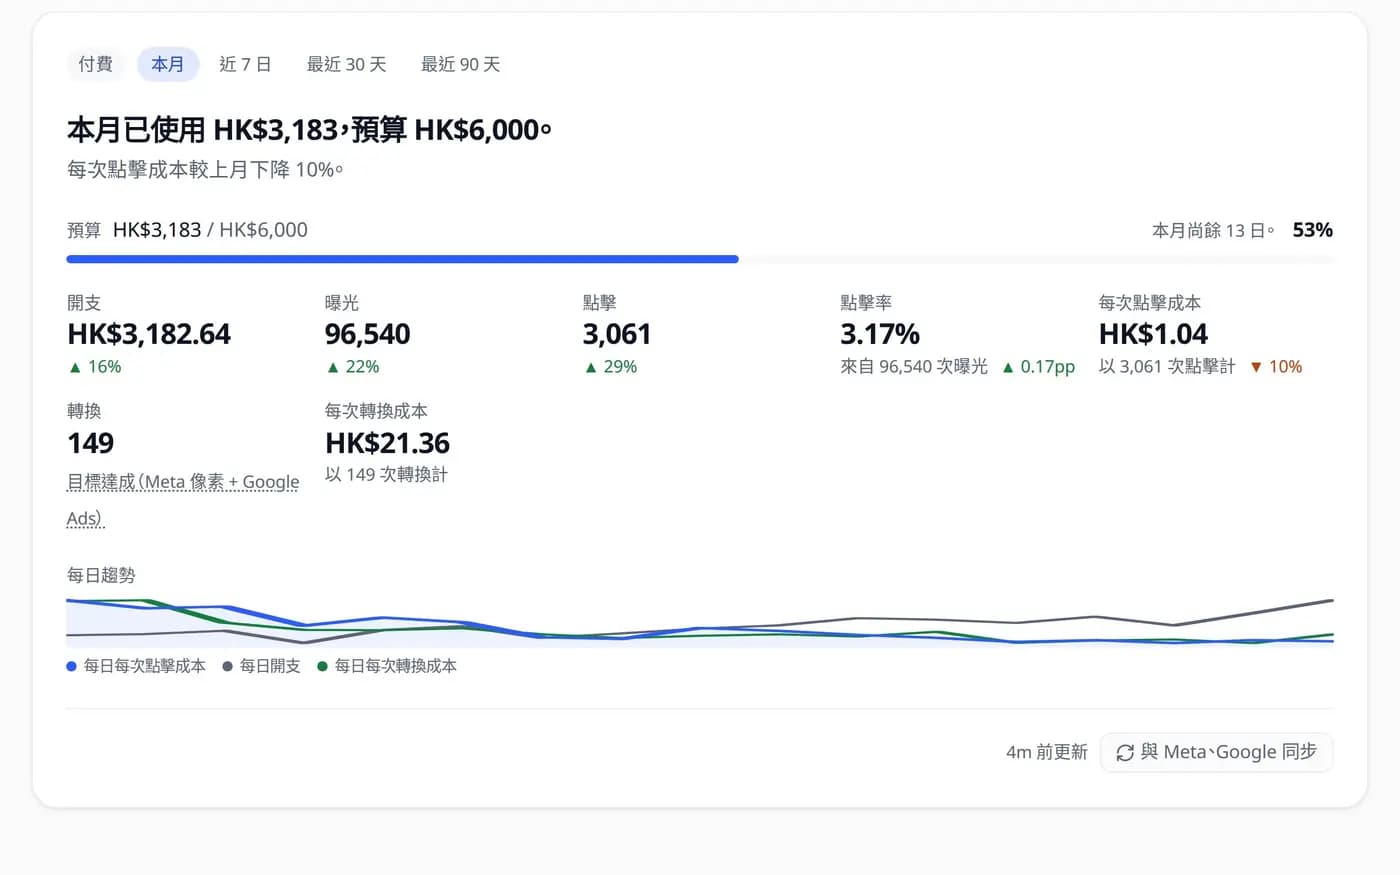
Task: Click the green up triangle beside 0.17pp
Action: coord(1008,368)
